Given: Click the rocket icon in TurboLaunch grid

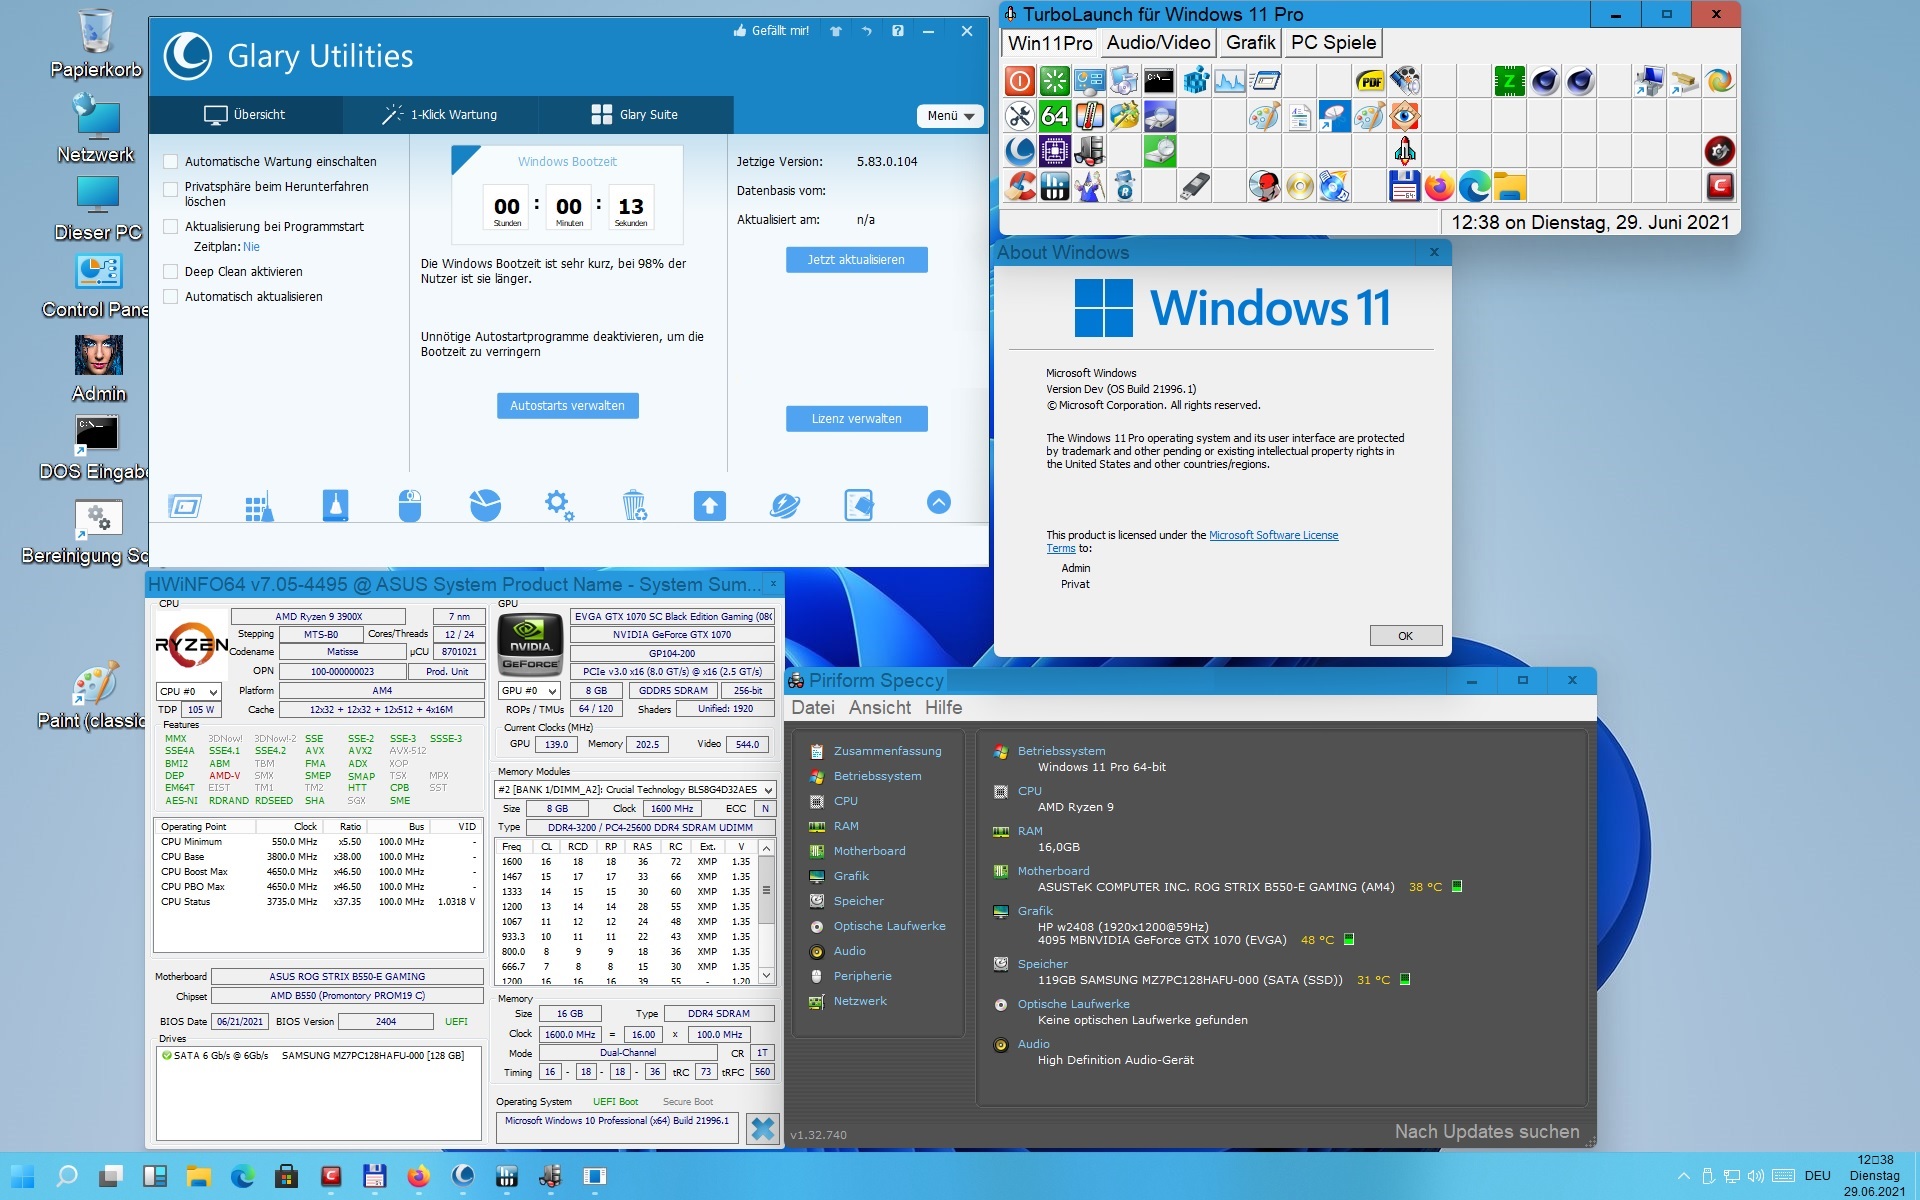Looking at the screenshot, I should tap(1405, 151).
